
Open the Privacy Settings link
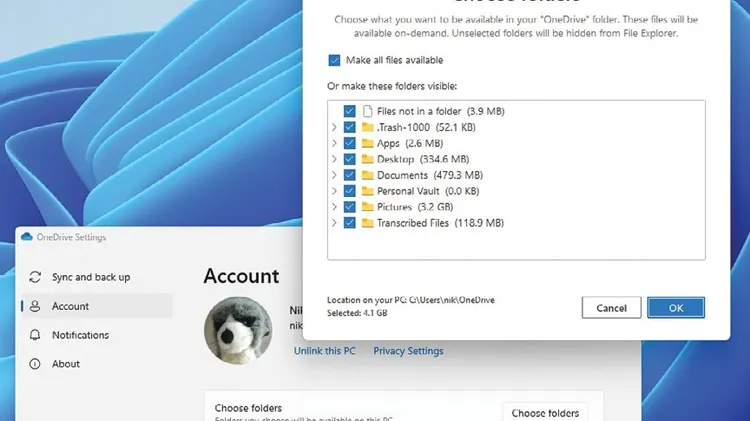408,351
